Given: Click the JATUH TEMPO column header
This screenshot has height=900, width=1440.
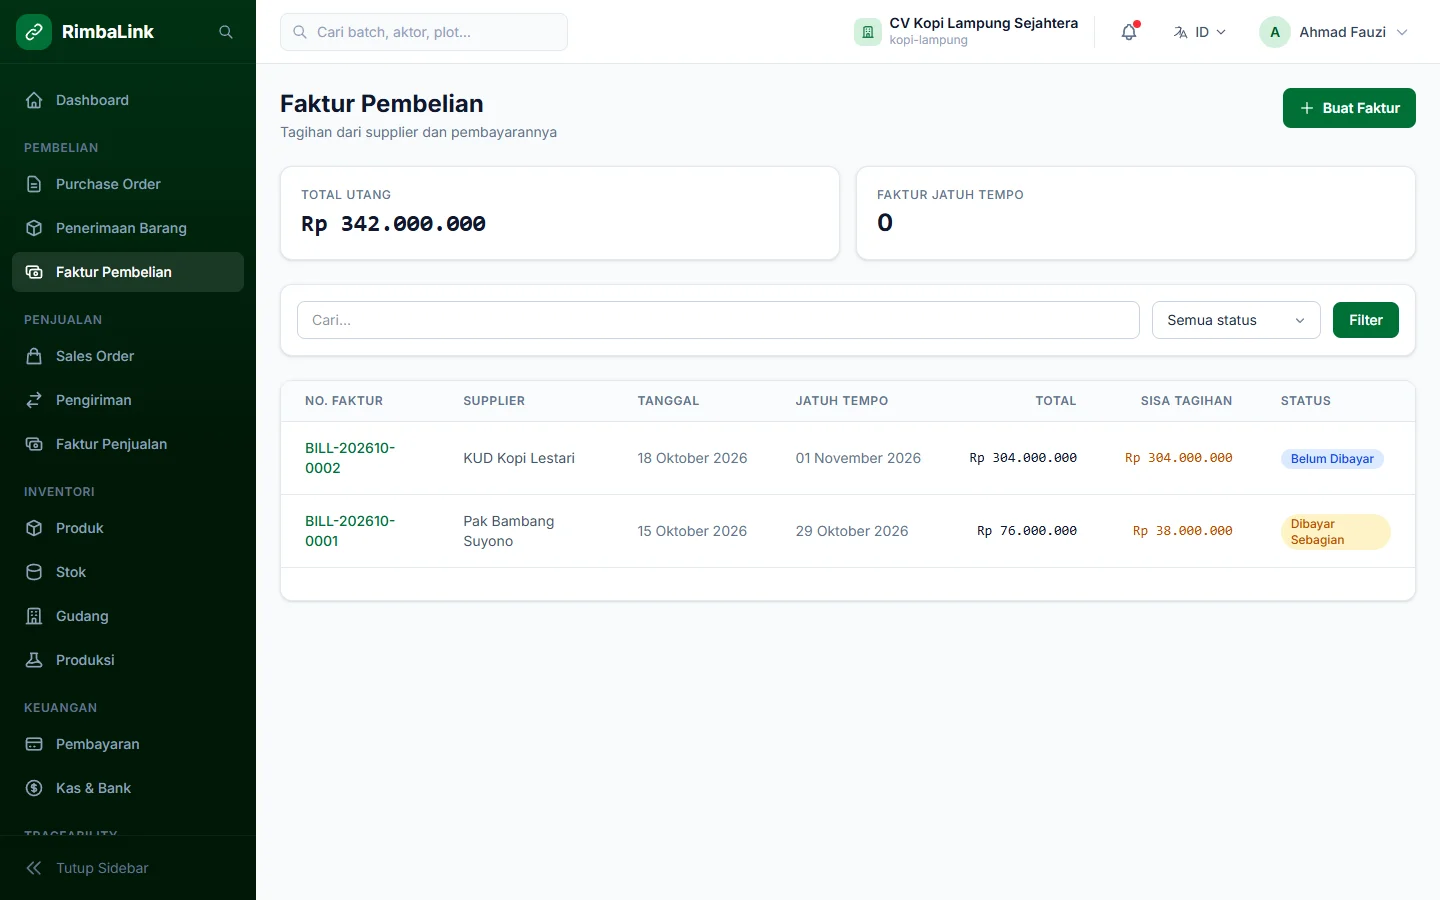Looking at the screenshot, I should point(842,401).
